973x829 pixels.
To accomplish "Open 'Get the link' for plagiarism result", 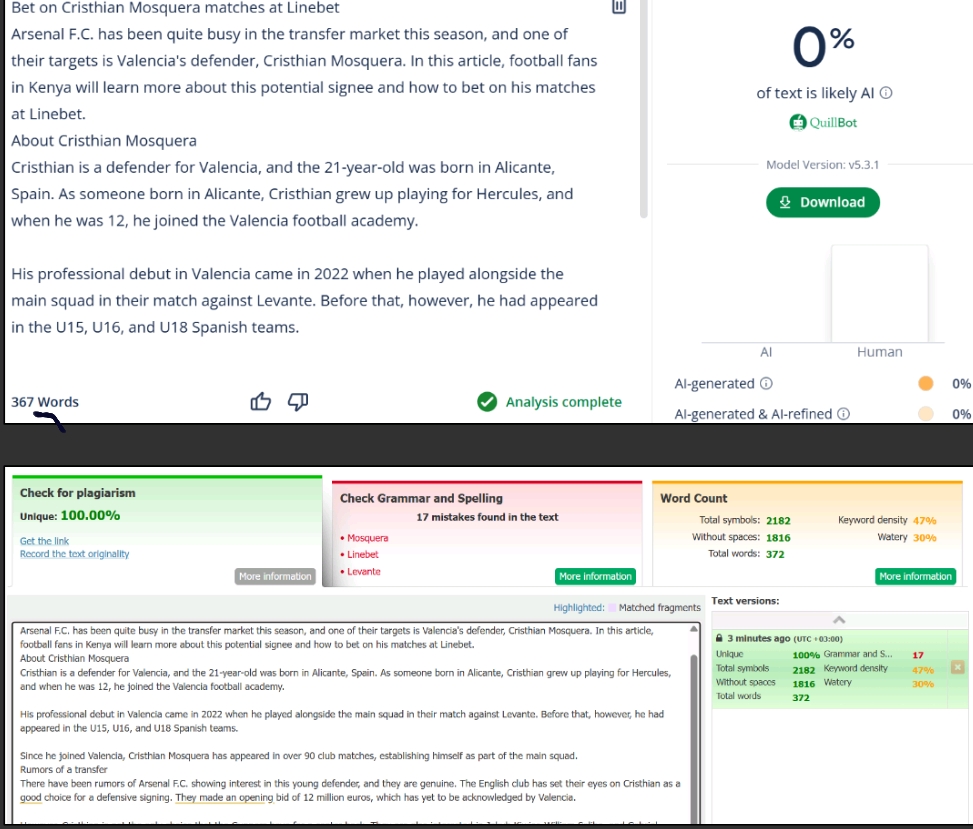I will point(44,541).
